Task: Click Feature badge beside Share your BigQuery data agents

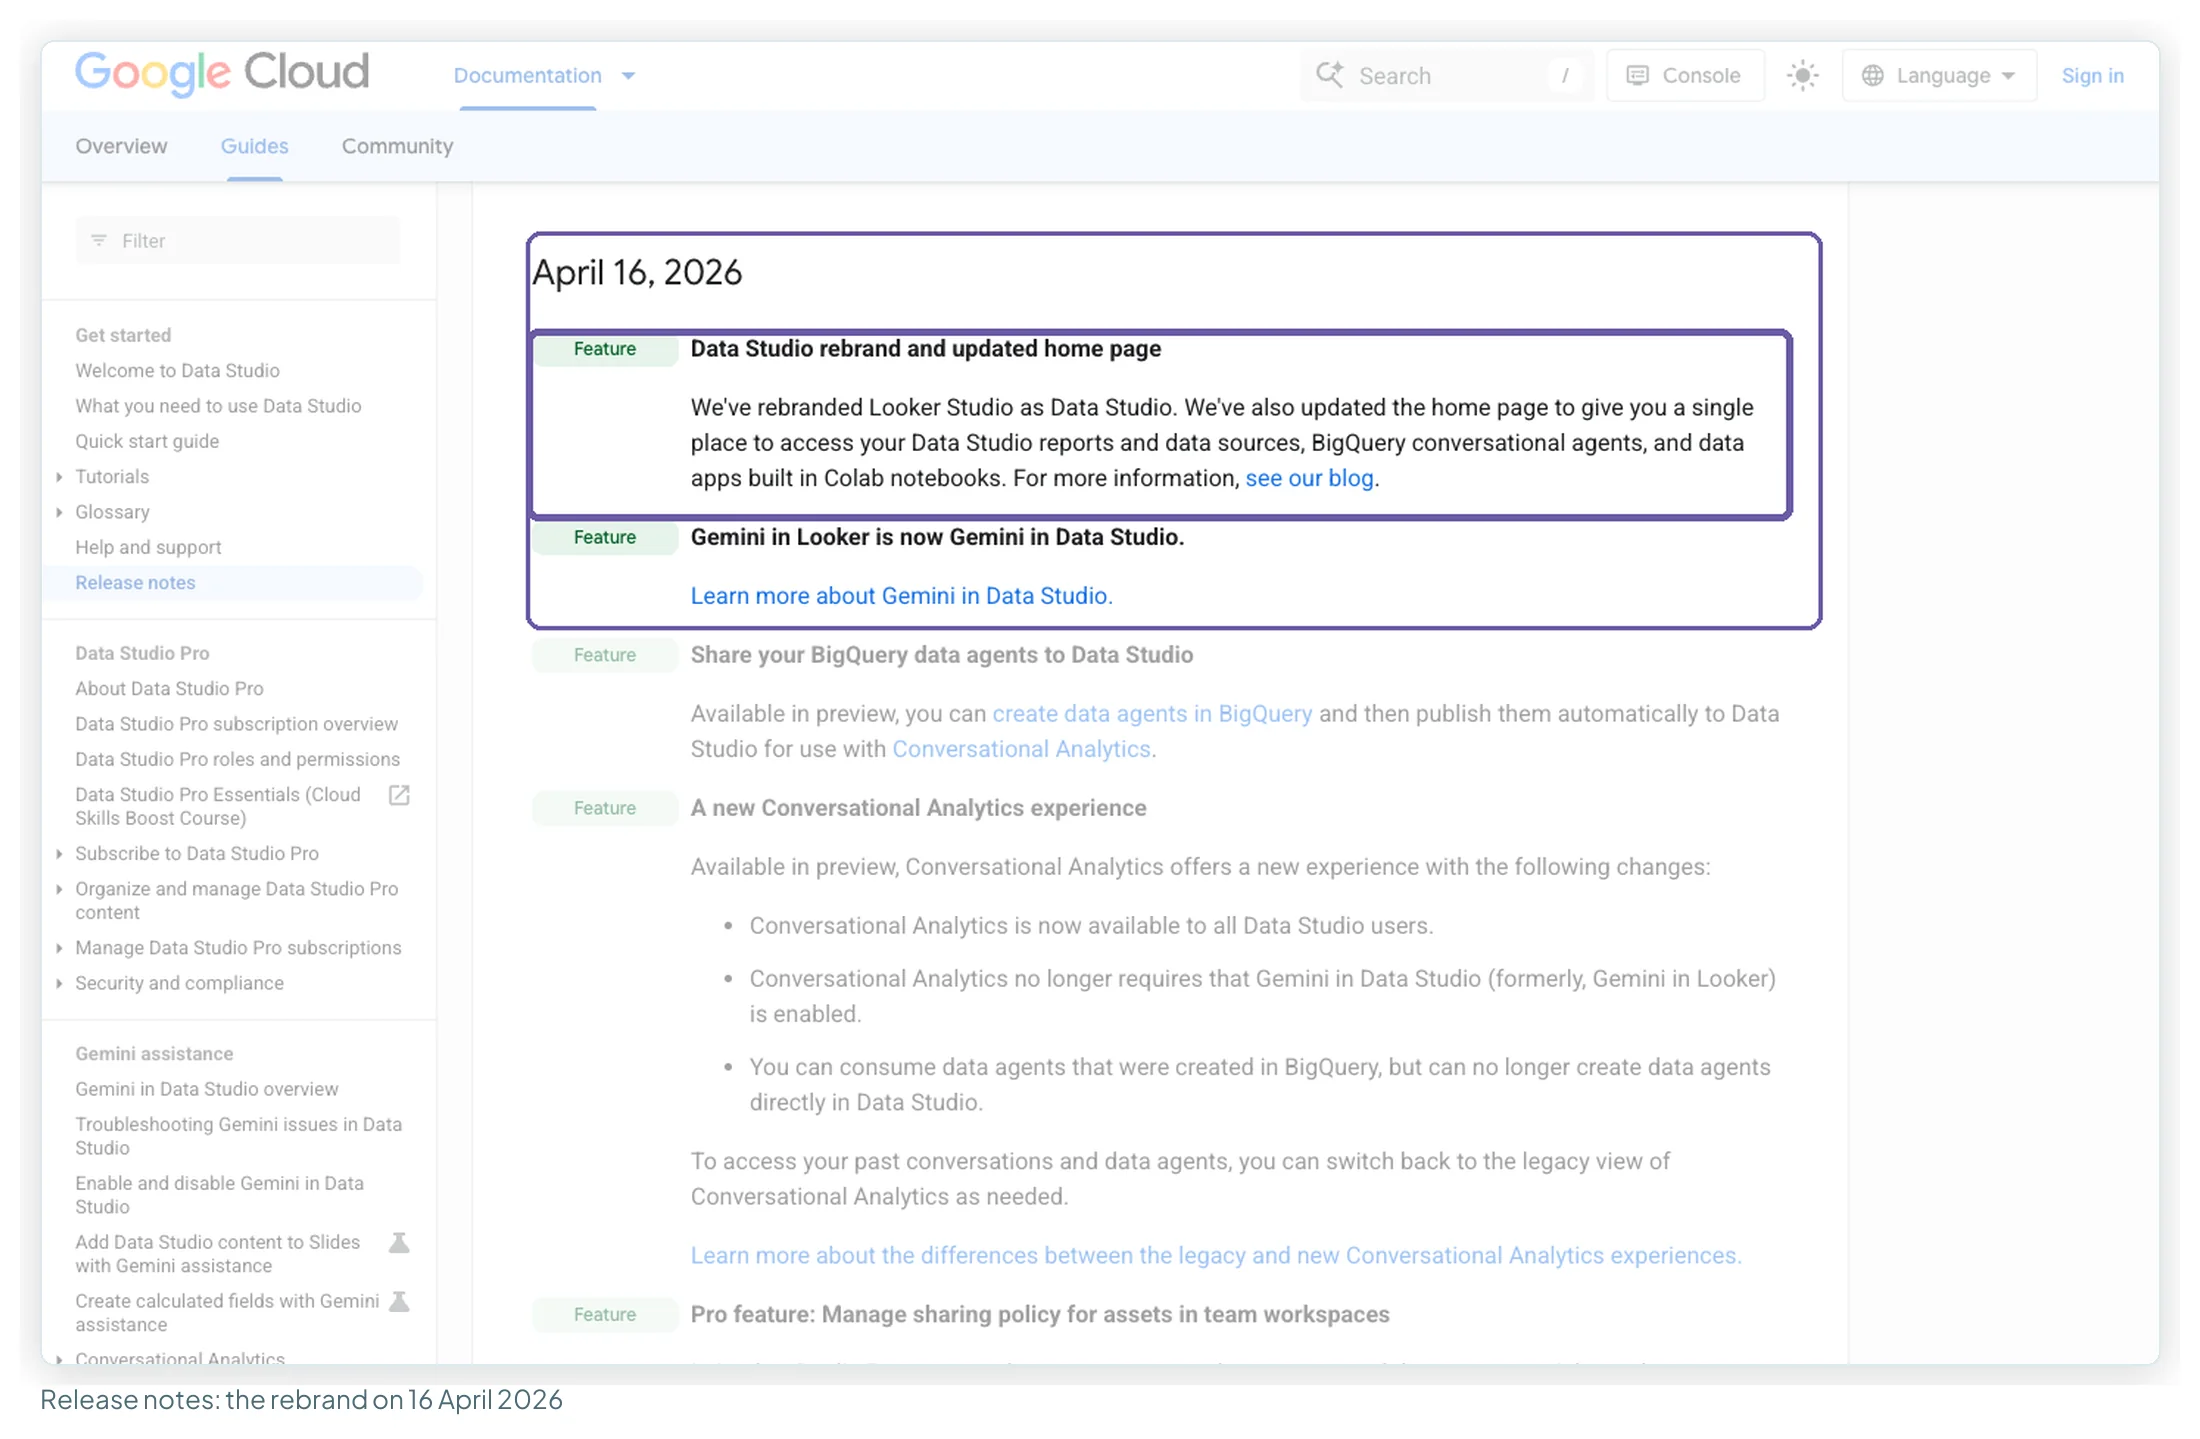Action: click(604, 655)
